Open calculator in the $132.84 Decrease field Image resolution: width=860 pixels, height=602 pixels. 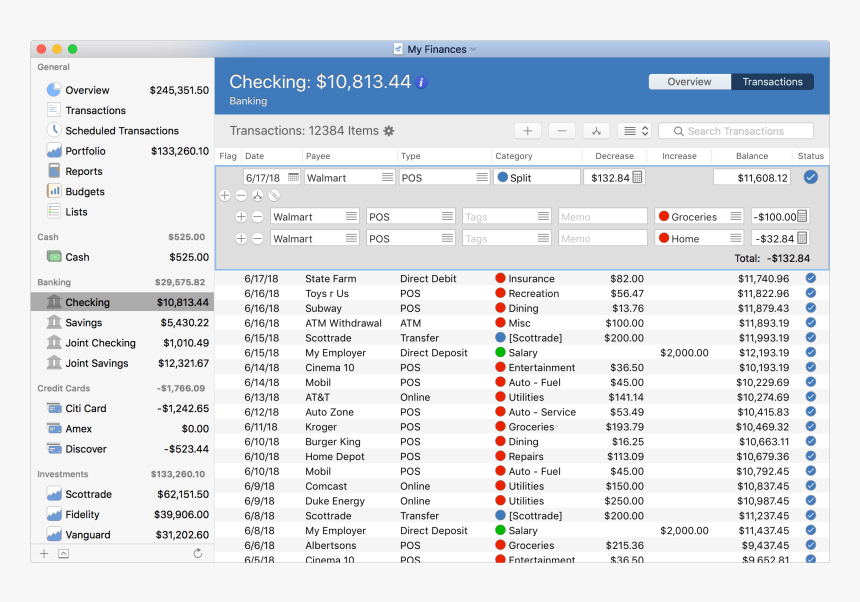(638, 177)
